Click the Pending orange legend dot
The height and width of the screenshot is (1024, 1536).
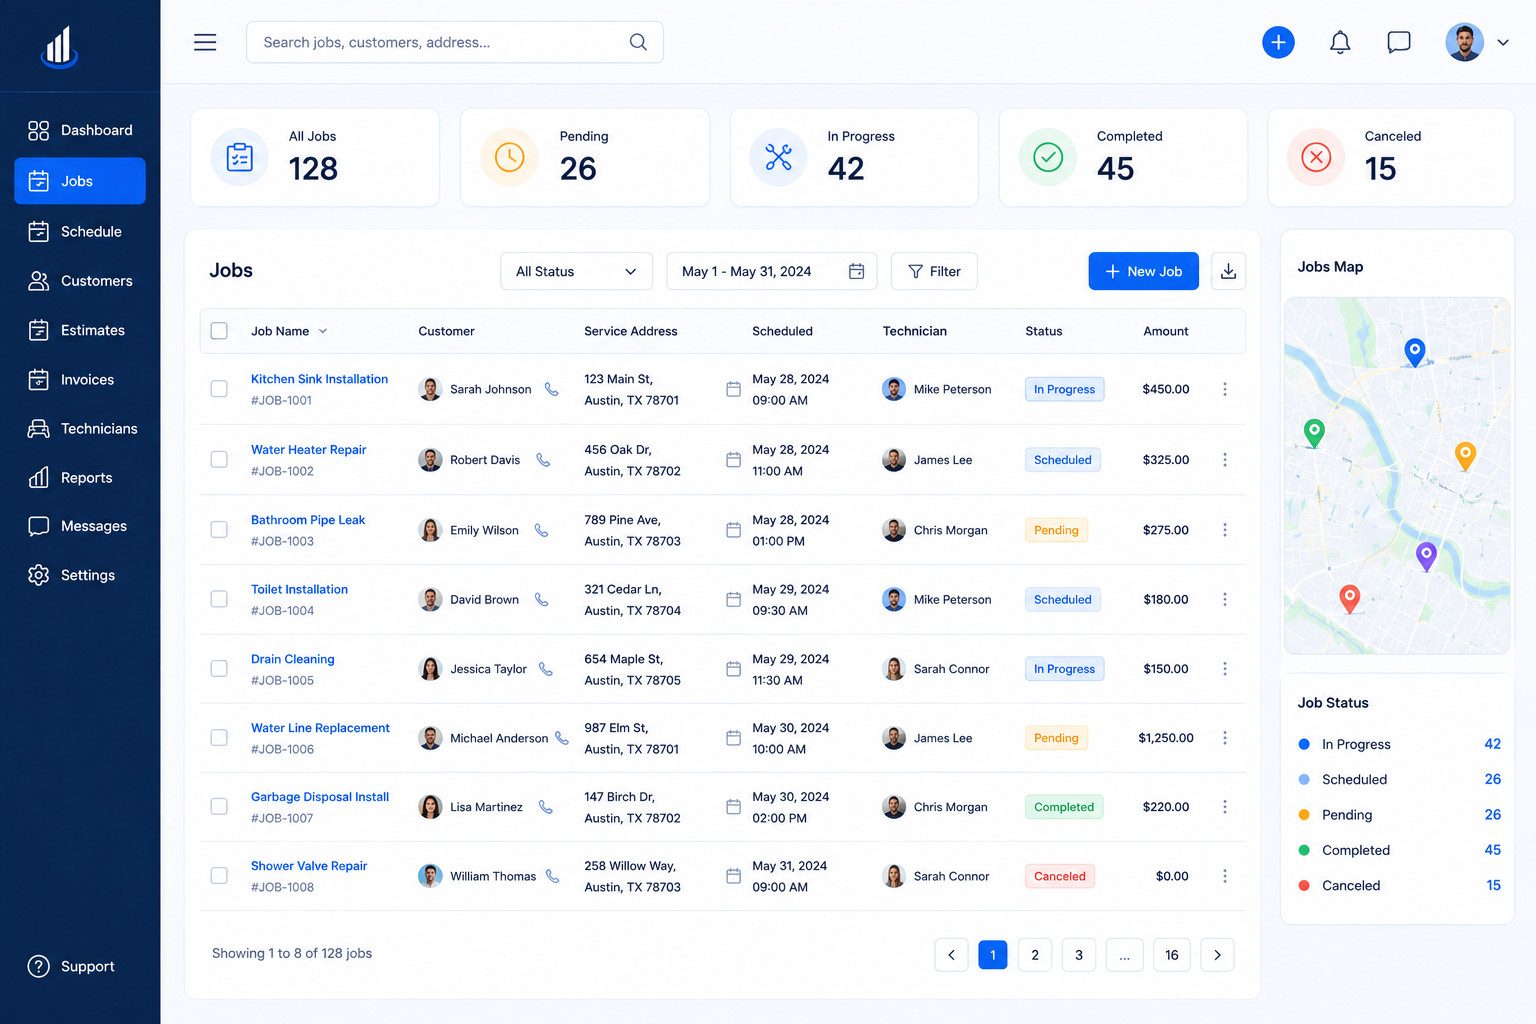coord(1304,815)
